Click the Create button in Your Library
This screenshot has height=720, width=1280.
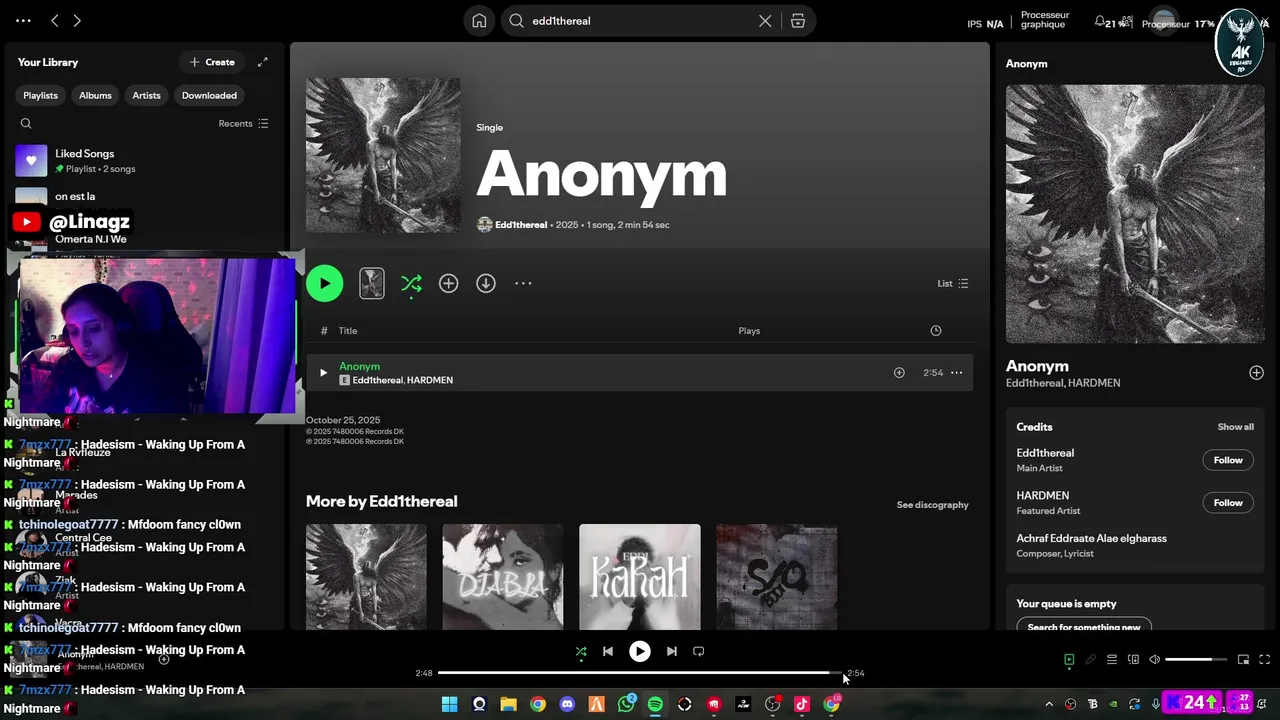(212, 62)
